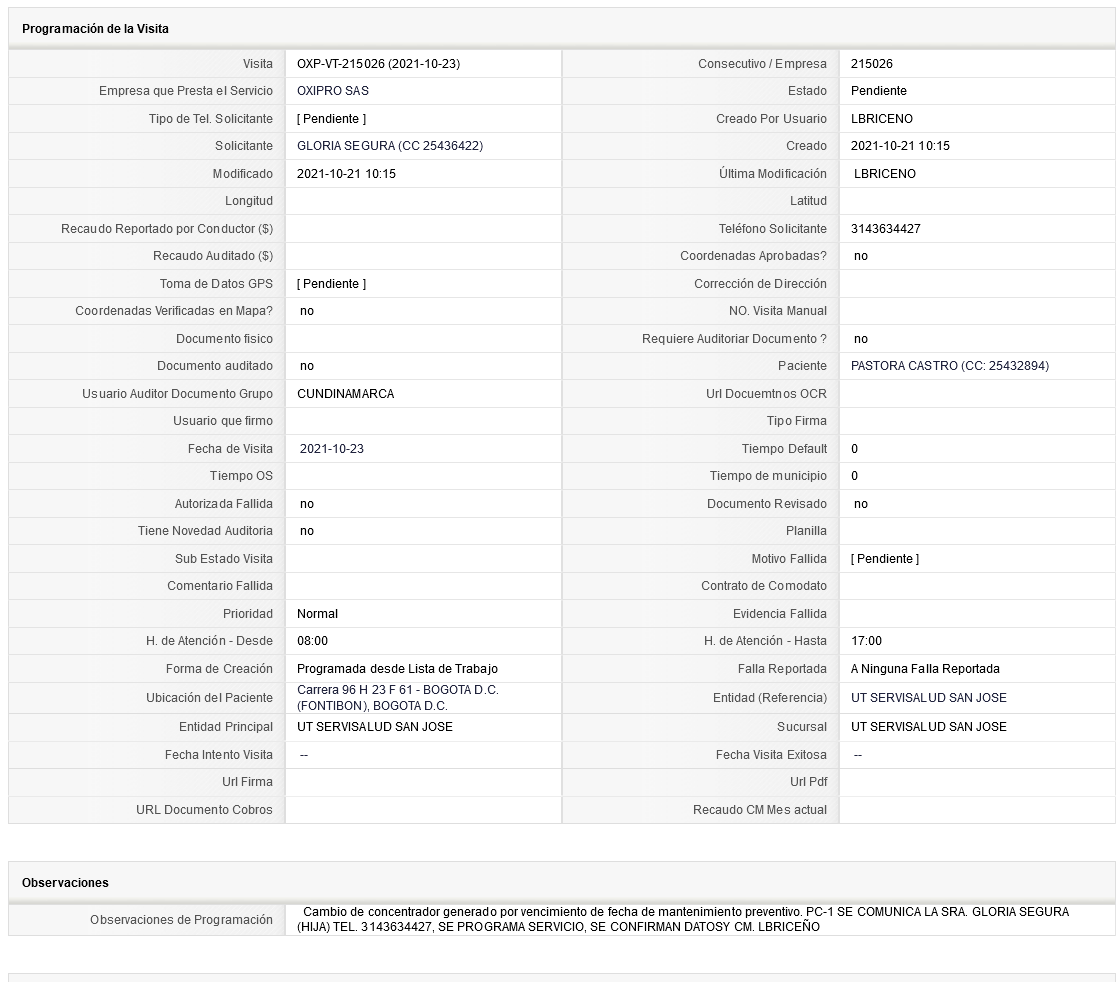Open the OXIPRO SAS company link
The height and width of the screenshot is (982, 1120).
[x=332, y=91]
